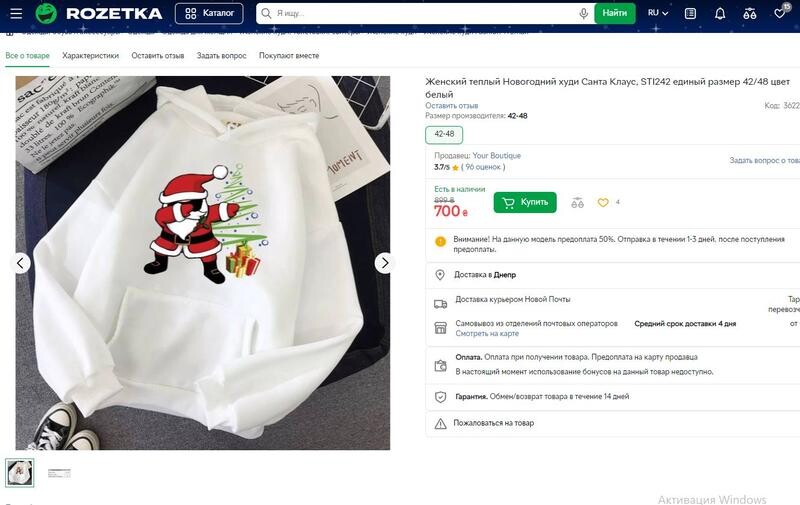The height and width of the screenshot is (505, 800).
Task: Open Оставить отзыв tab
Action: [x=158, y=56]
